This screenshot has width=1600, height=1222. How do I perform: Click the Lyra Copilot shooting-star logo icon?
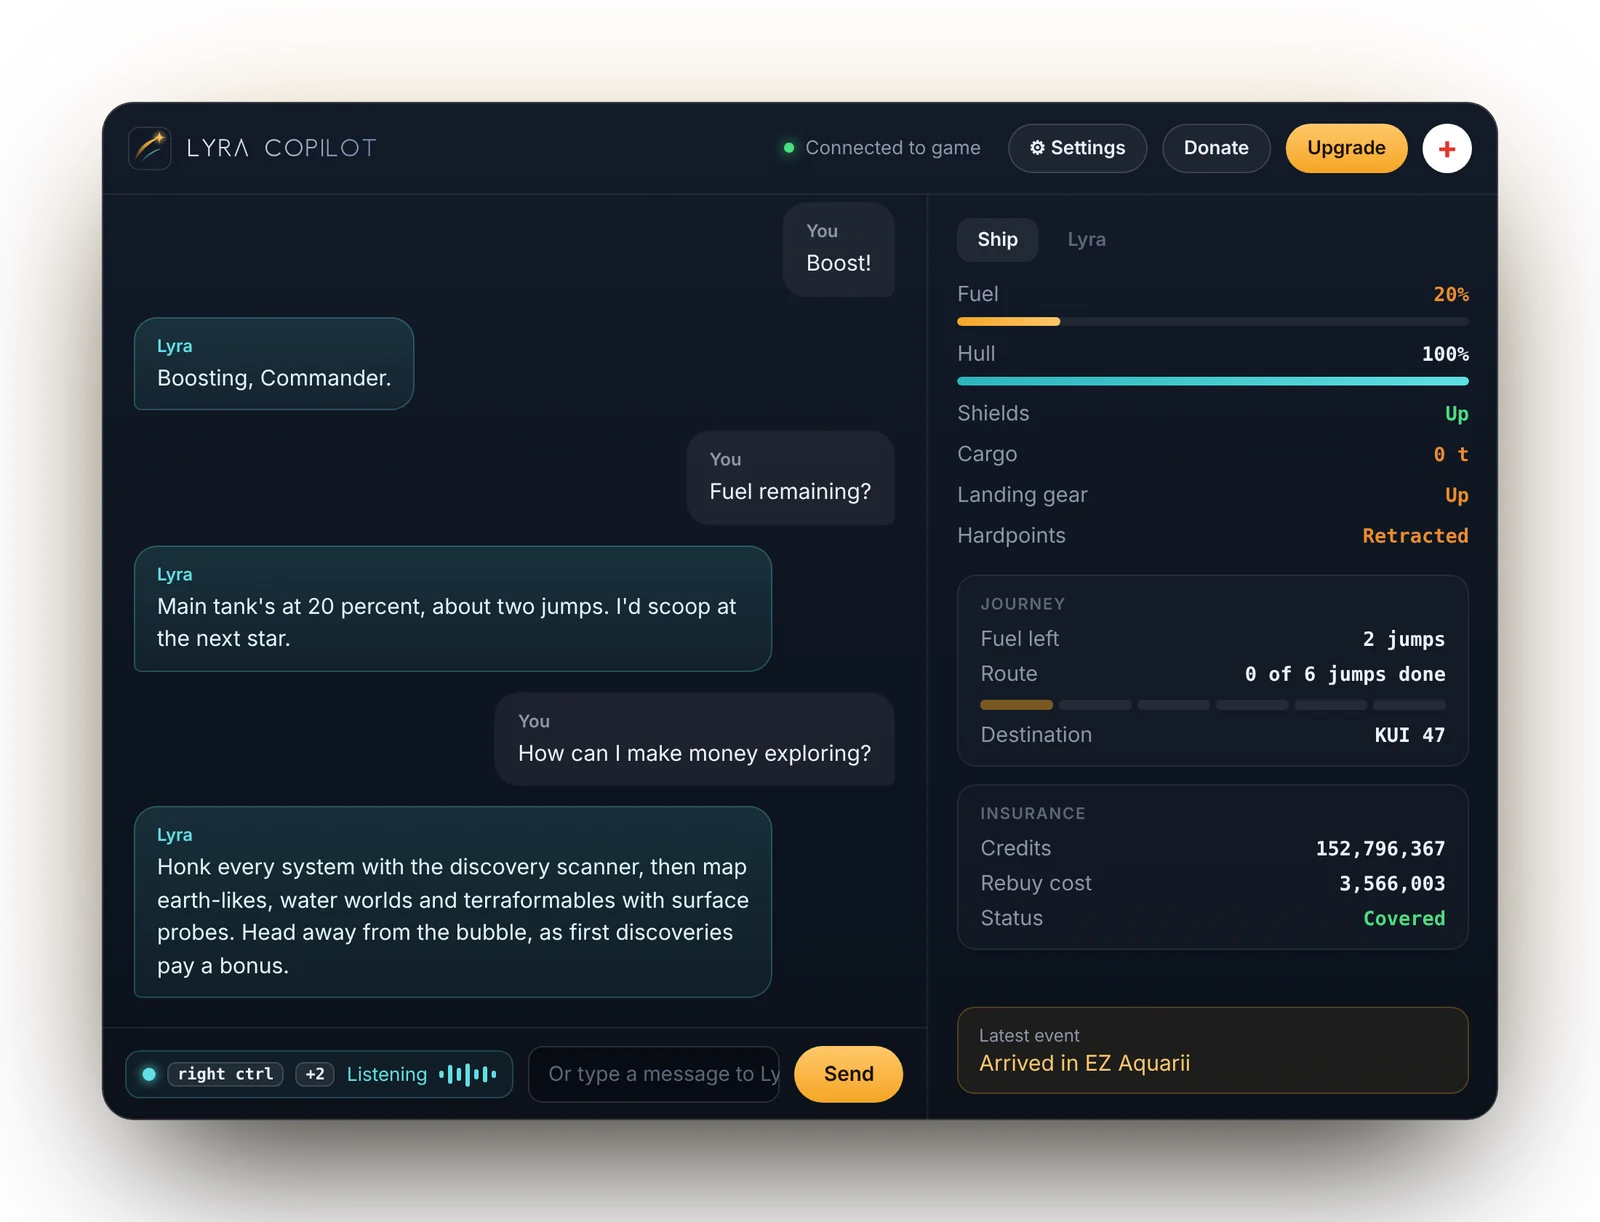click(x=150, y=148)
